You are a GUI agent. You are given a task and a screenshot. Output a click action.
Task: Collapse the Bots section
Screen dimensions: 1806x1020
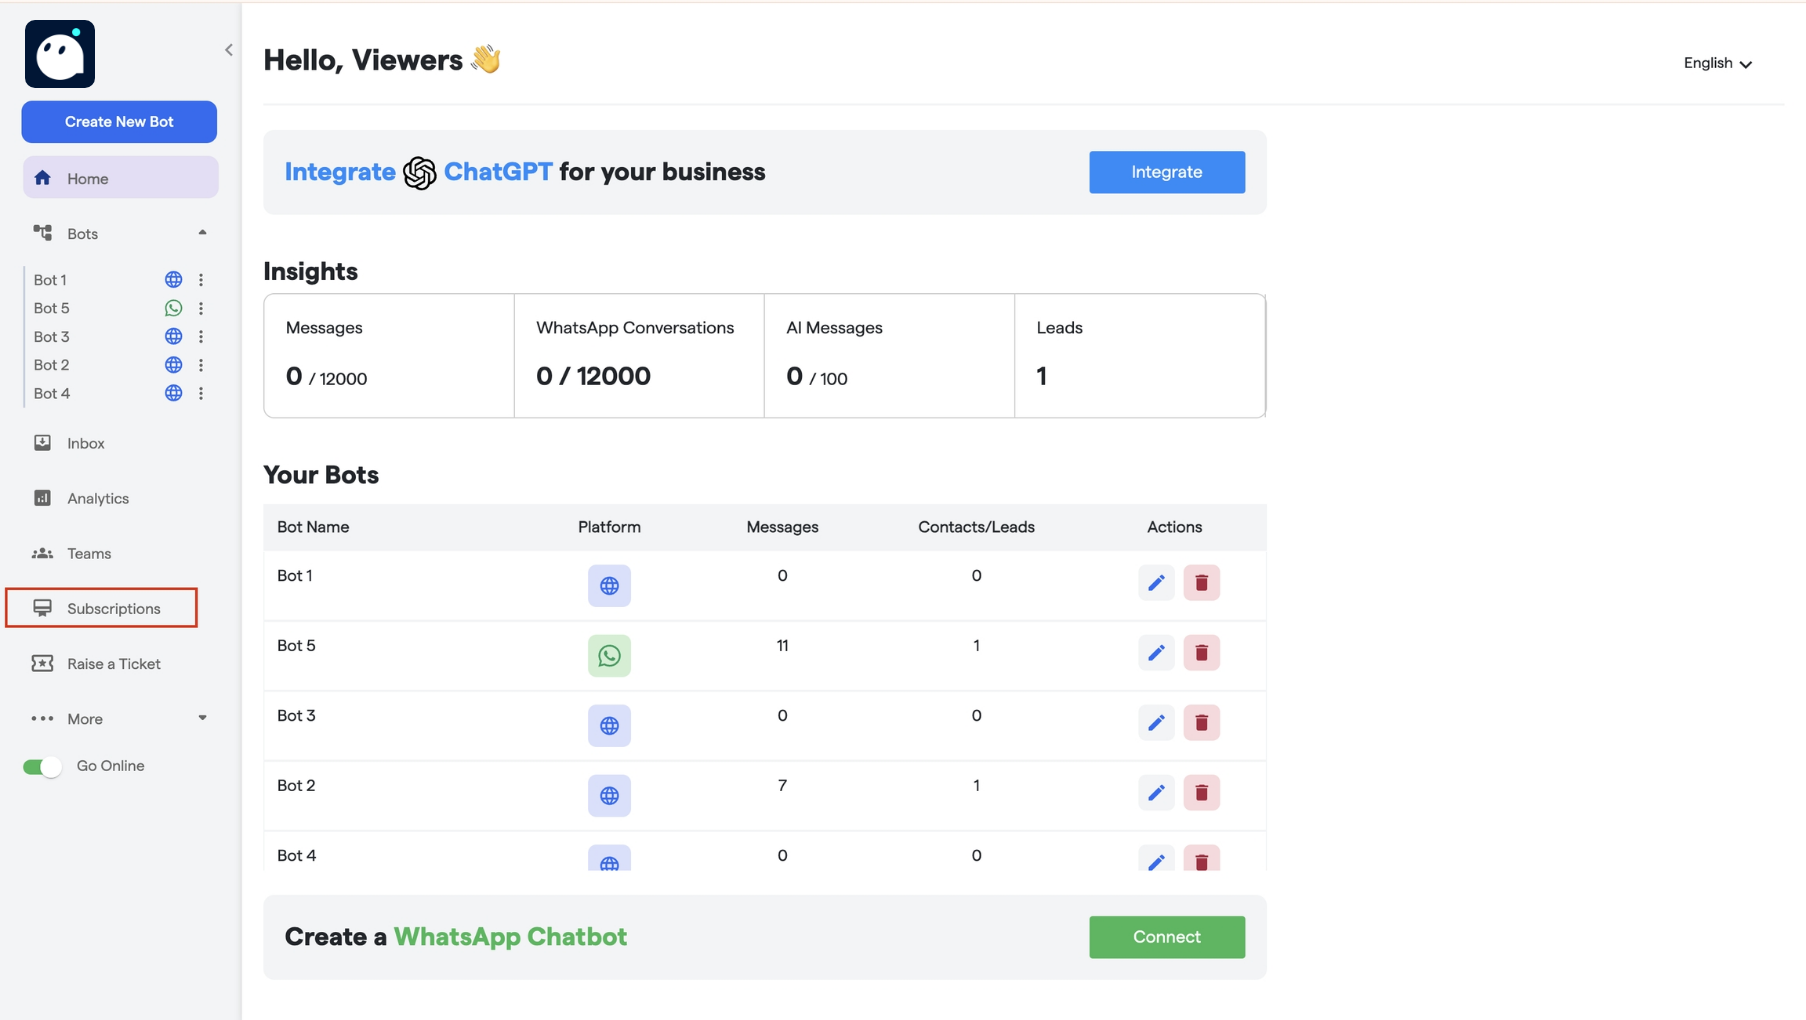pos(202,232)
